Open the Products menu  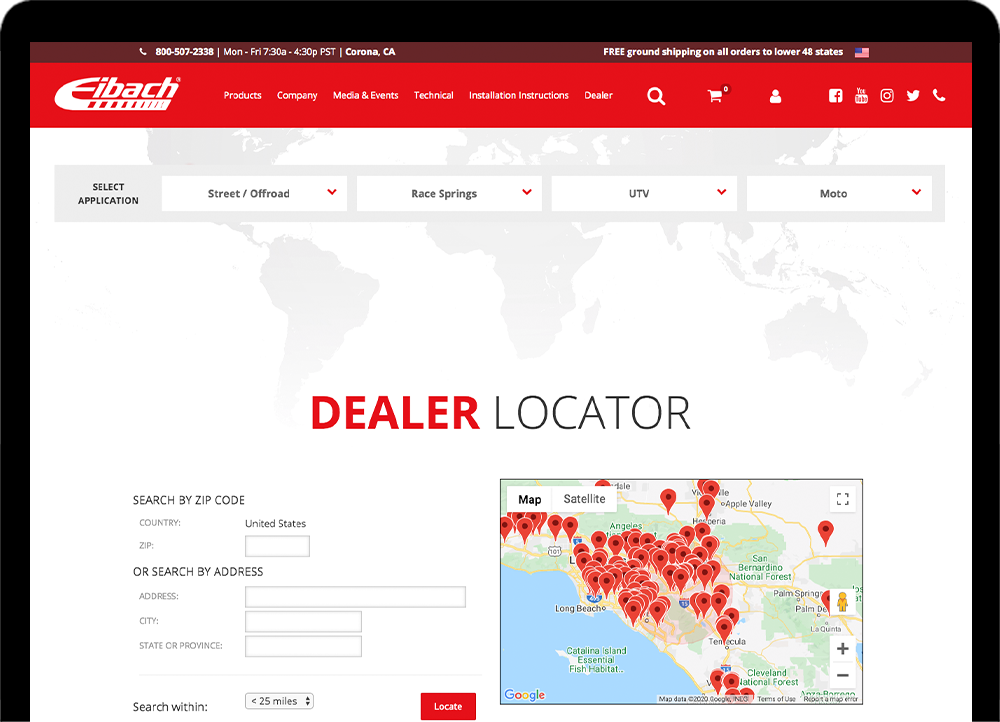click(x=242, y=95)
